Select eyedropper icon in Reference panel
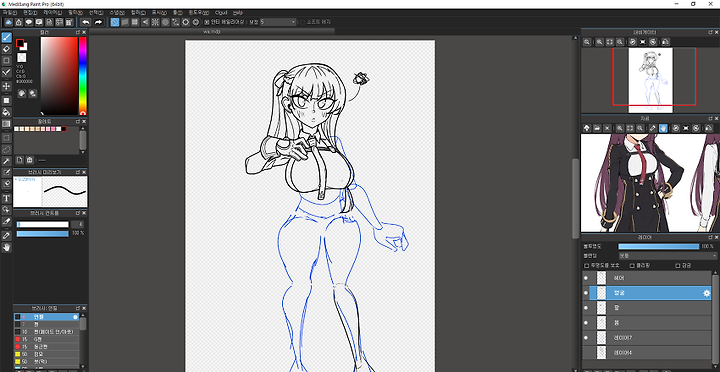 click(x=652, y=128)
